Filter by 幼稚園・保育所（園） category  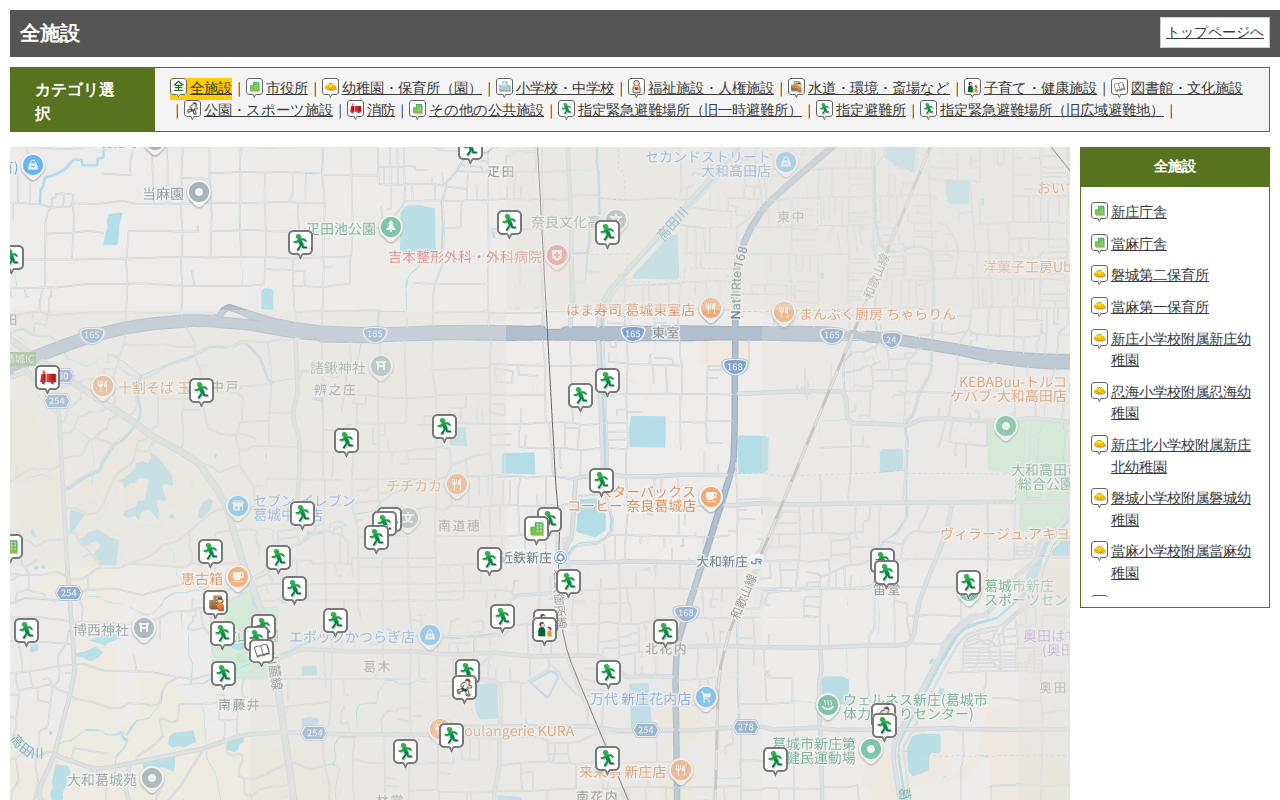pos(411,88)
